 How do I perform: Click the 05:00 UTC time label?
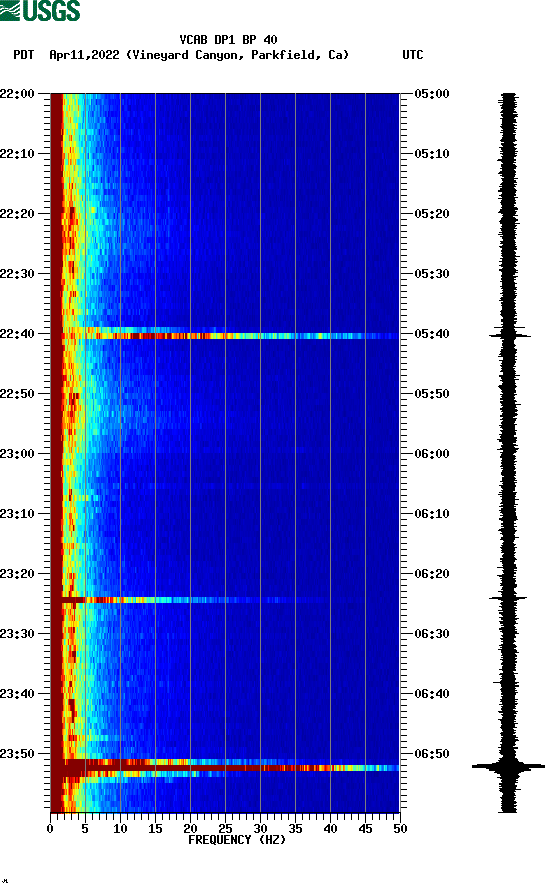coord(432,94)
